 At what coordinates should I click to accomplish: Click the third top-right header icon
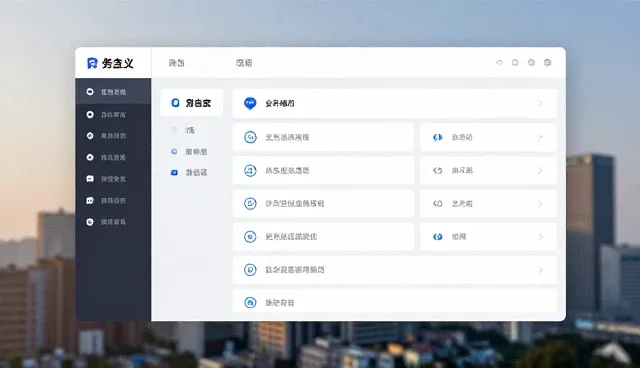pos(531,62)
